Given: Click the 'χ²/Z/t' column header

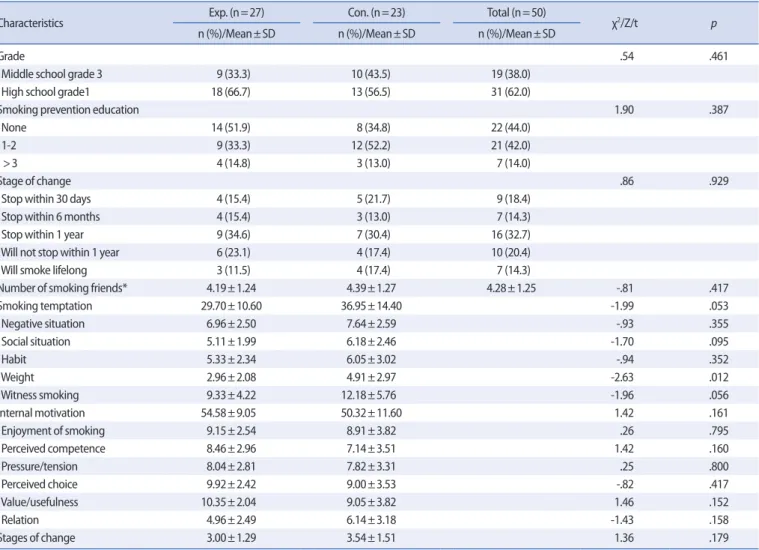Looking at the screenshot, I should tap(624, 23).
